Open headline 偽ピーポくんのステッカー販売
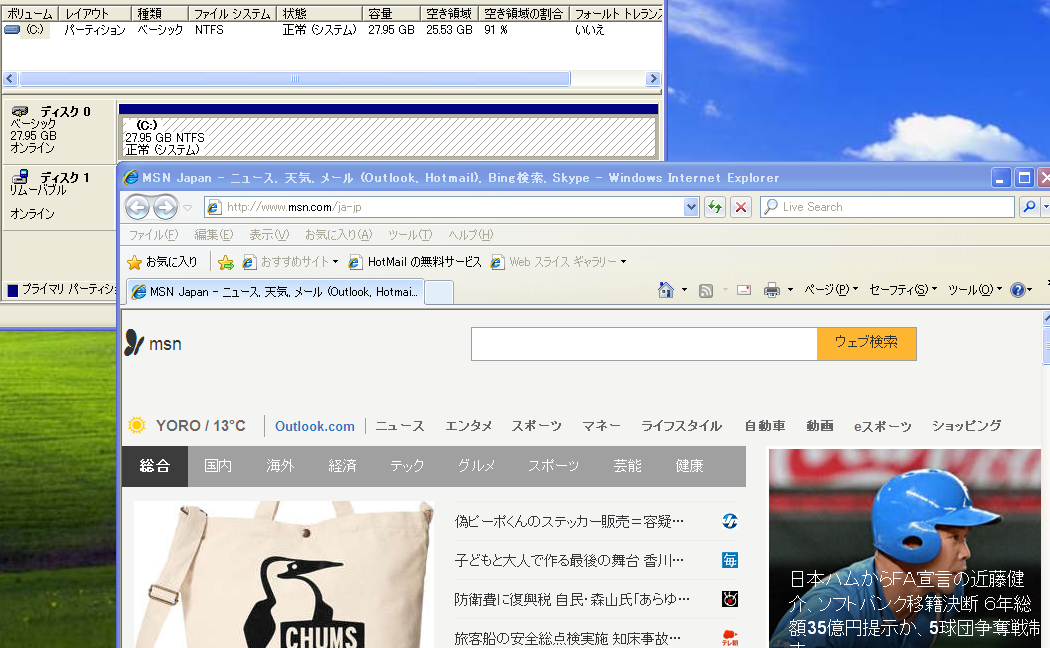 [569, 521]
